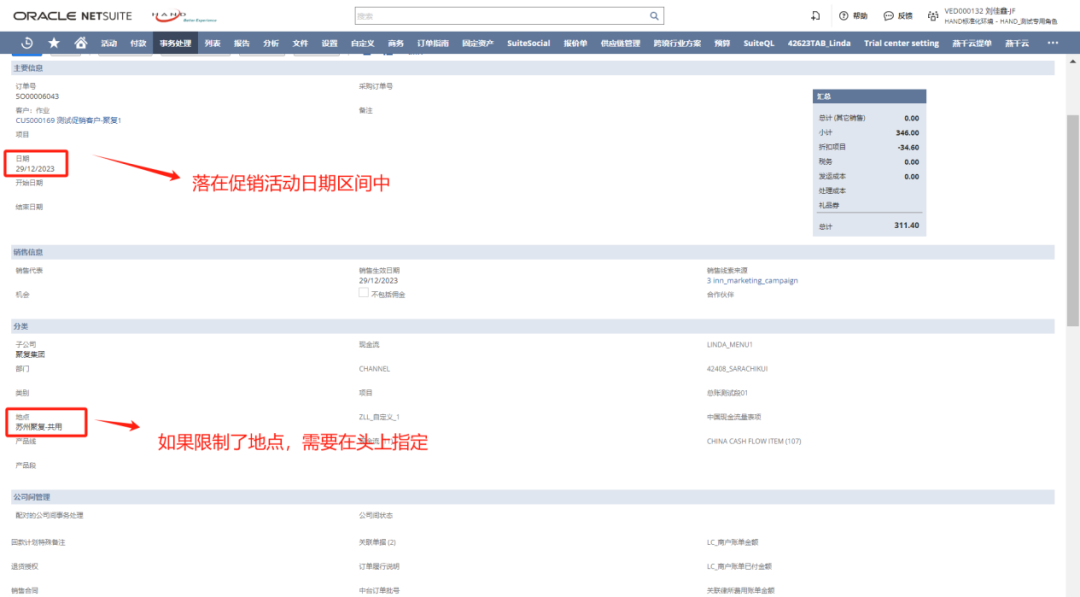Click the discount value -34.60
The image size is (1080, 597).
(908, 147)
